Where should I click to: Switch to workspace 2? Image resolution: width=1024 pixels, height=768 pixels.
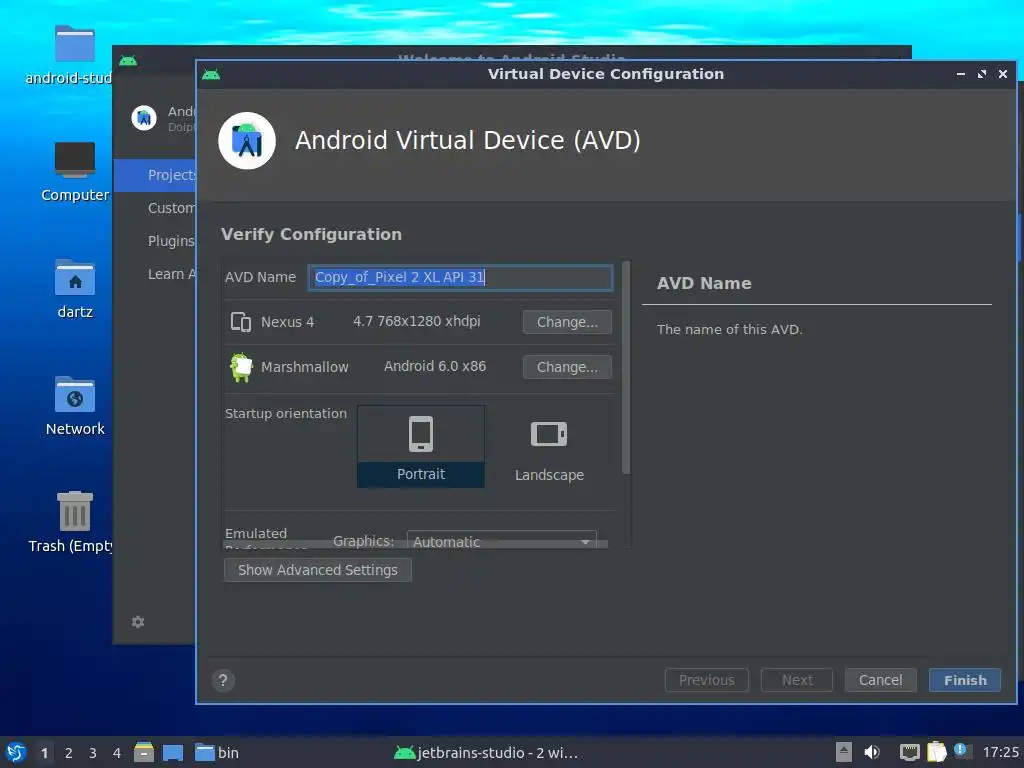[x=69, y=753]
